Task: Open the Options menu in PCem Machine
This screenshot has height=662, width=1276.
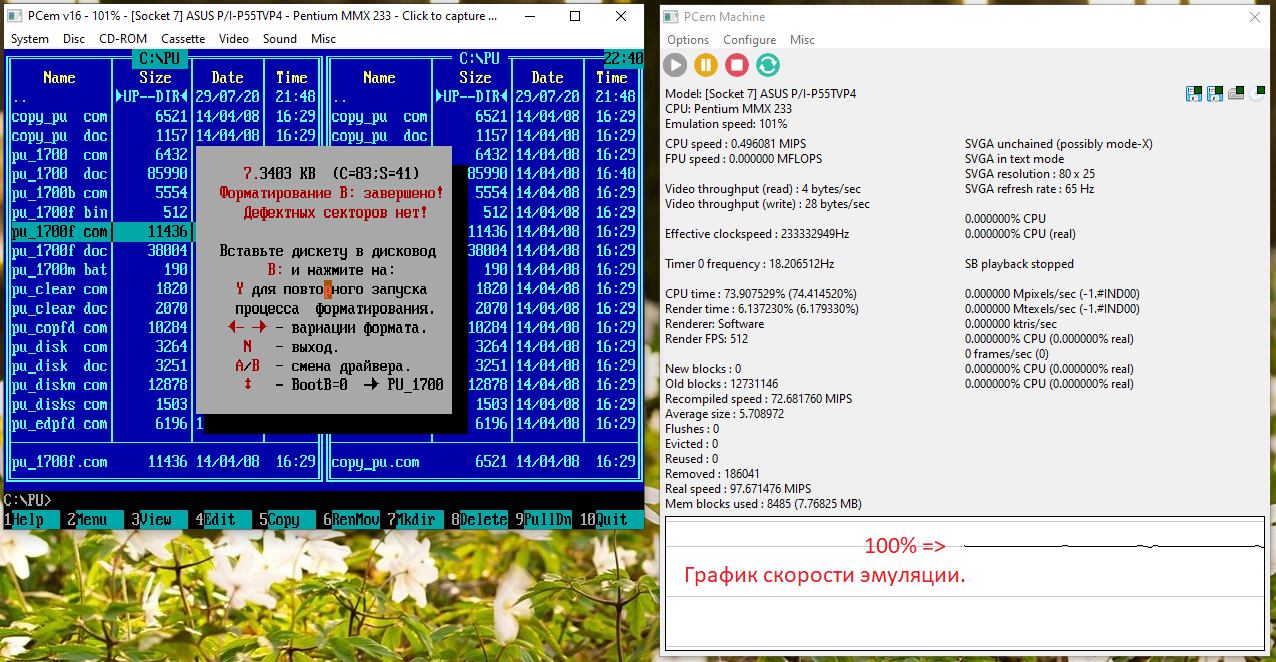Action: coord(688,40)
